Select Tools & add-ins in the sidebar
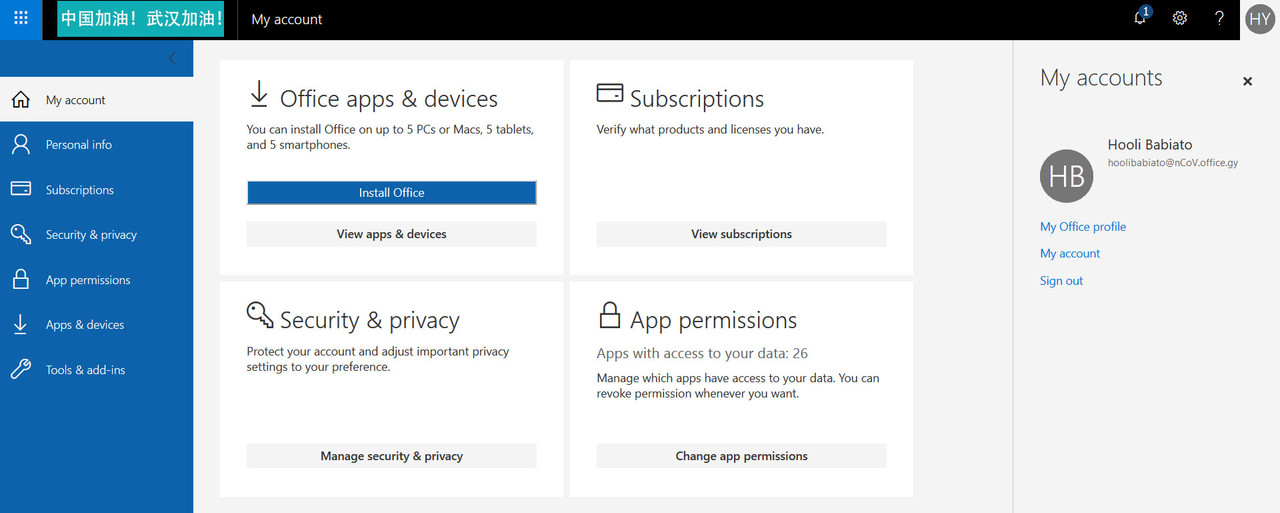This screenshot has width=1280, height=513. coord(96,370)
